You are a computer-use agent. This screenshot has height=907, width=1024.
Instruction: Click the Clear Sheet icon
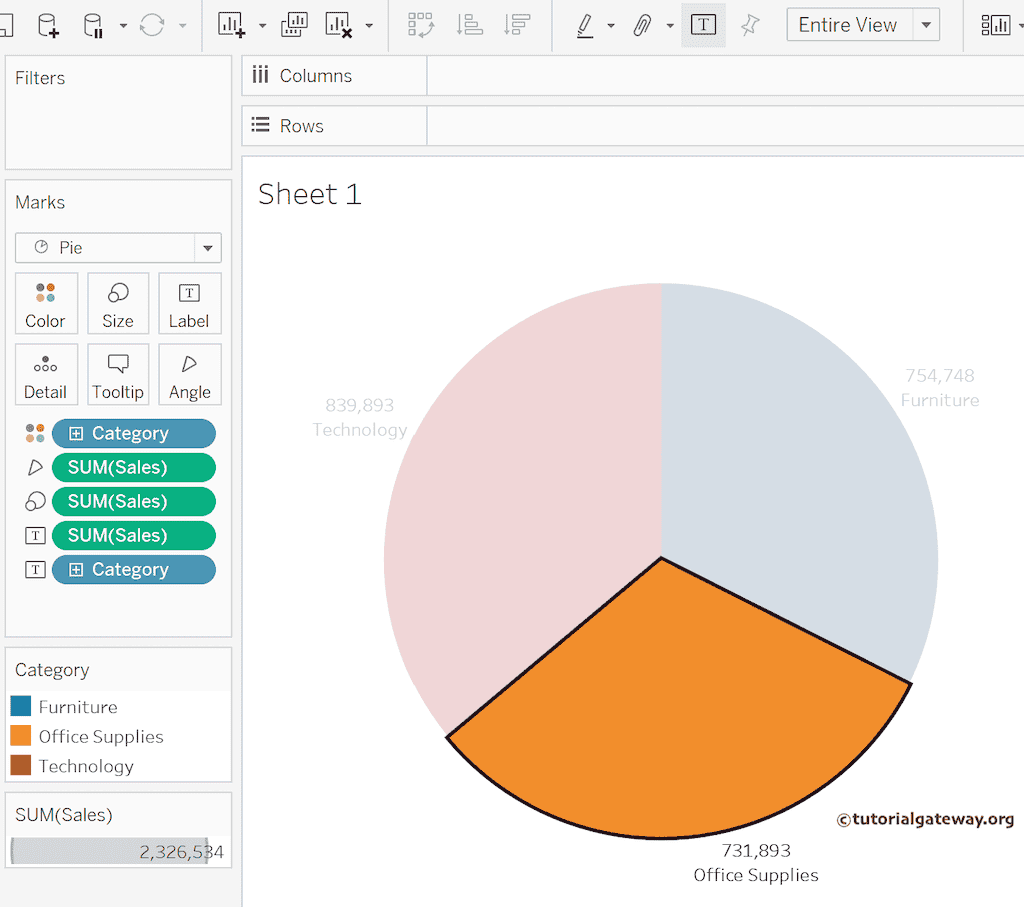click(x=339, y=25)
